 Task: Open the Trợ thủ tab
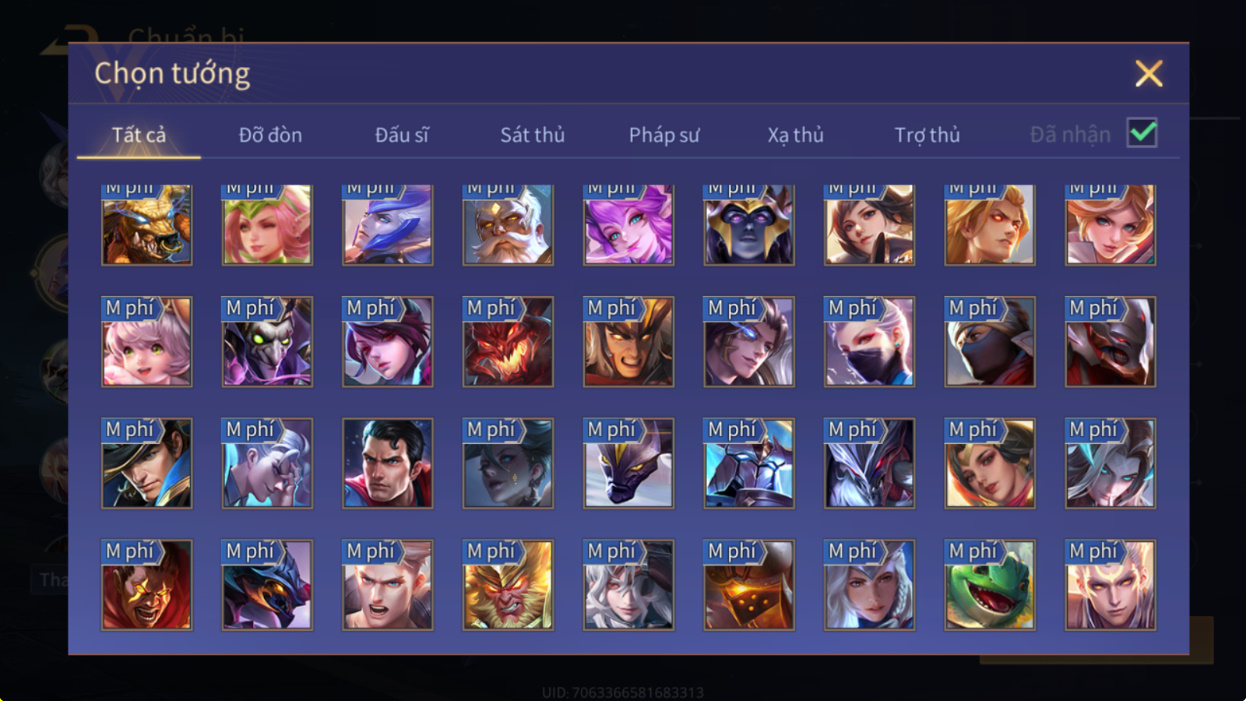(927, 135)
